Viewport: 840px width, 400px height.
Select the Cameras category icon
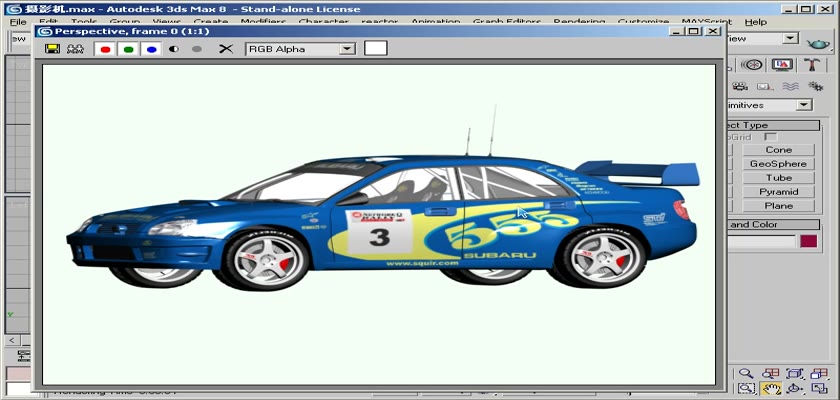(x=740, y=86)
